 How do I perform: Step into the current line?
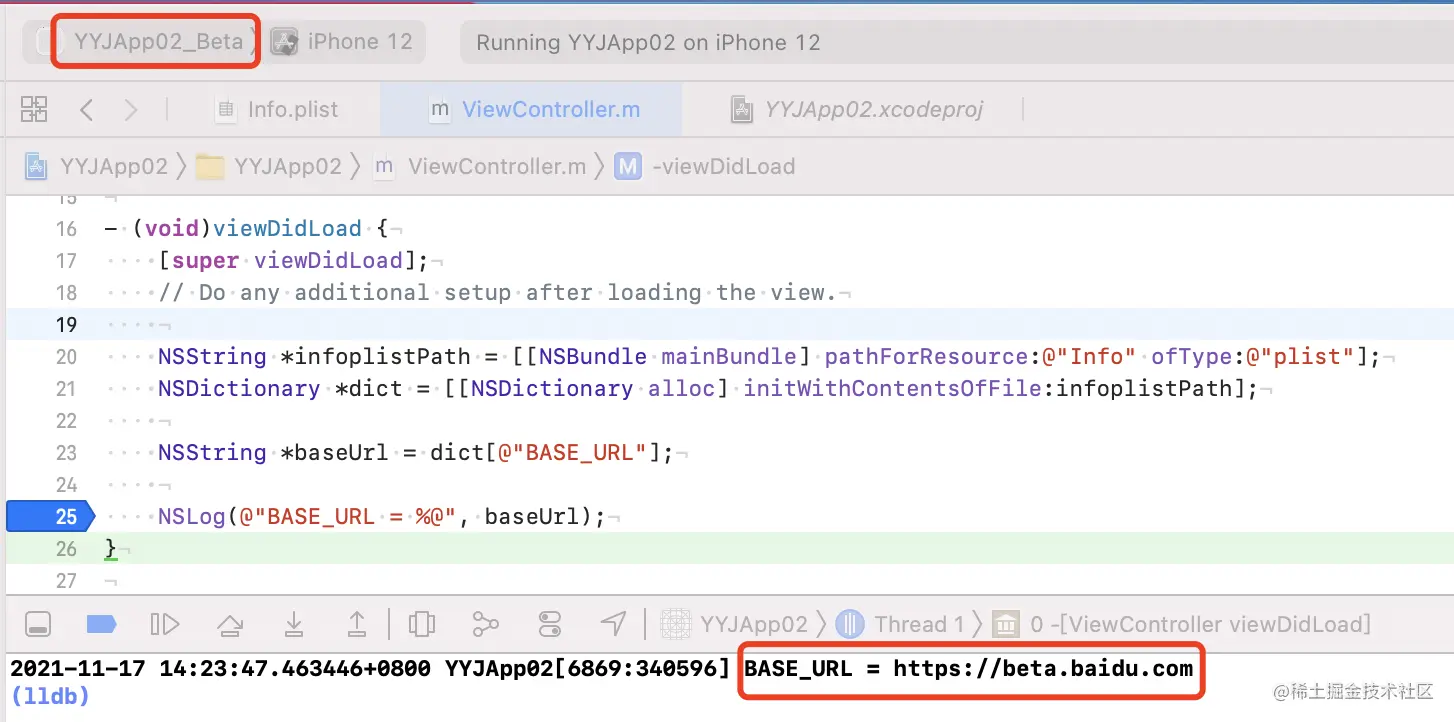(294, 623)
